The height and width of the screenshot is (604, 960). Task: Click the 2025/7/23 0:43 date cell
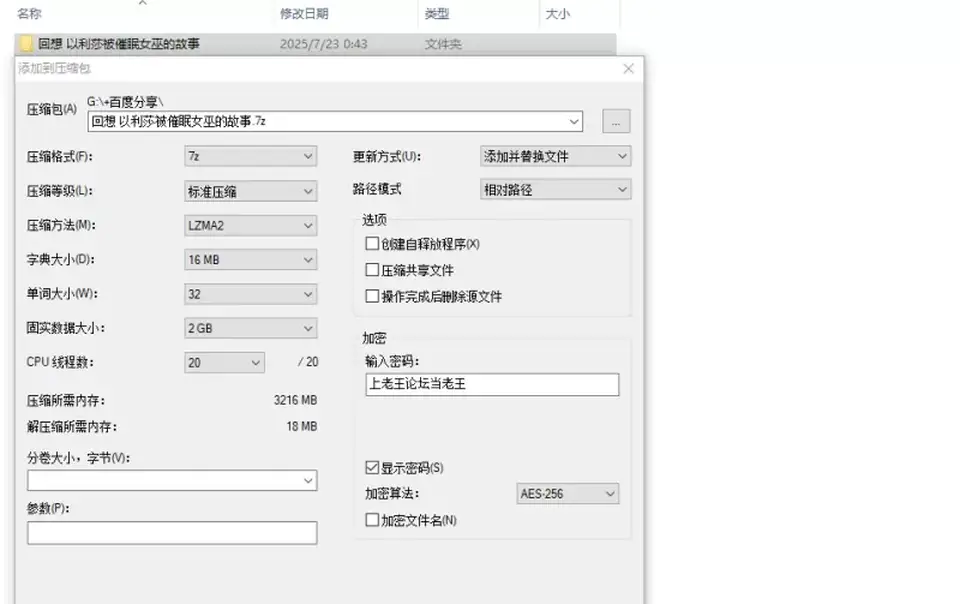tap(323, 44)
